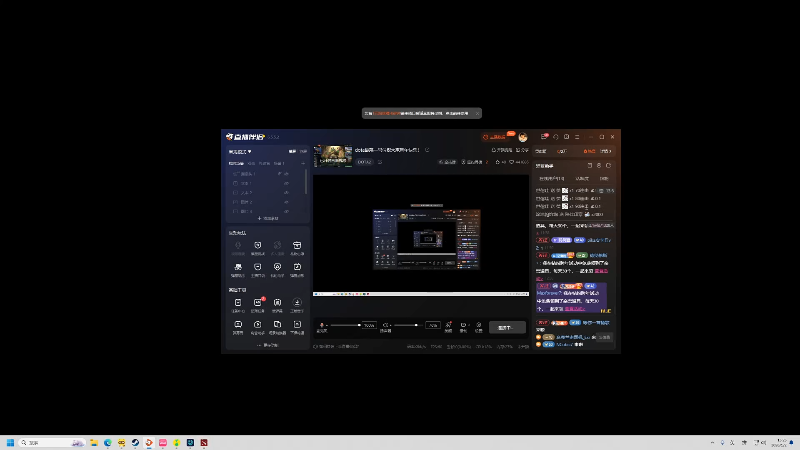
Task: Open the audience people icon in interactive grid
Action: [x=238, y=267]
